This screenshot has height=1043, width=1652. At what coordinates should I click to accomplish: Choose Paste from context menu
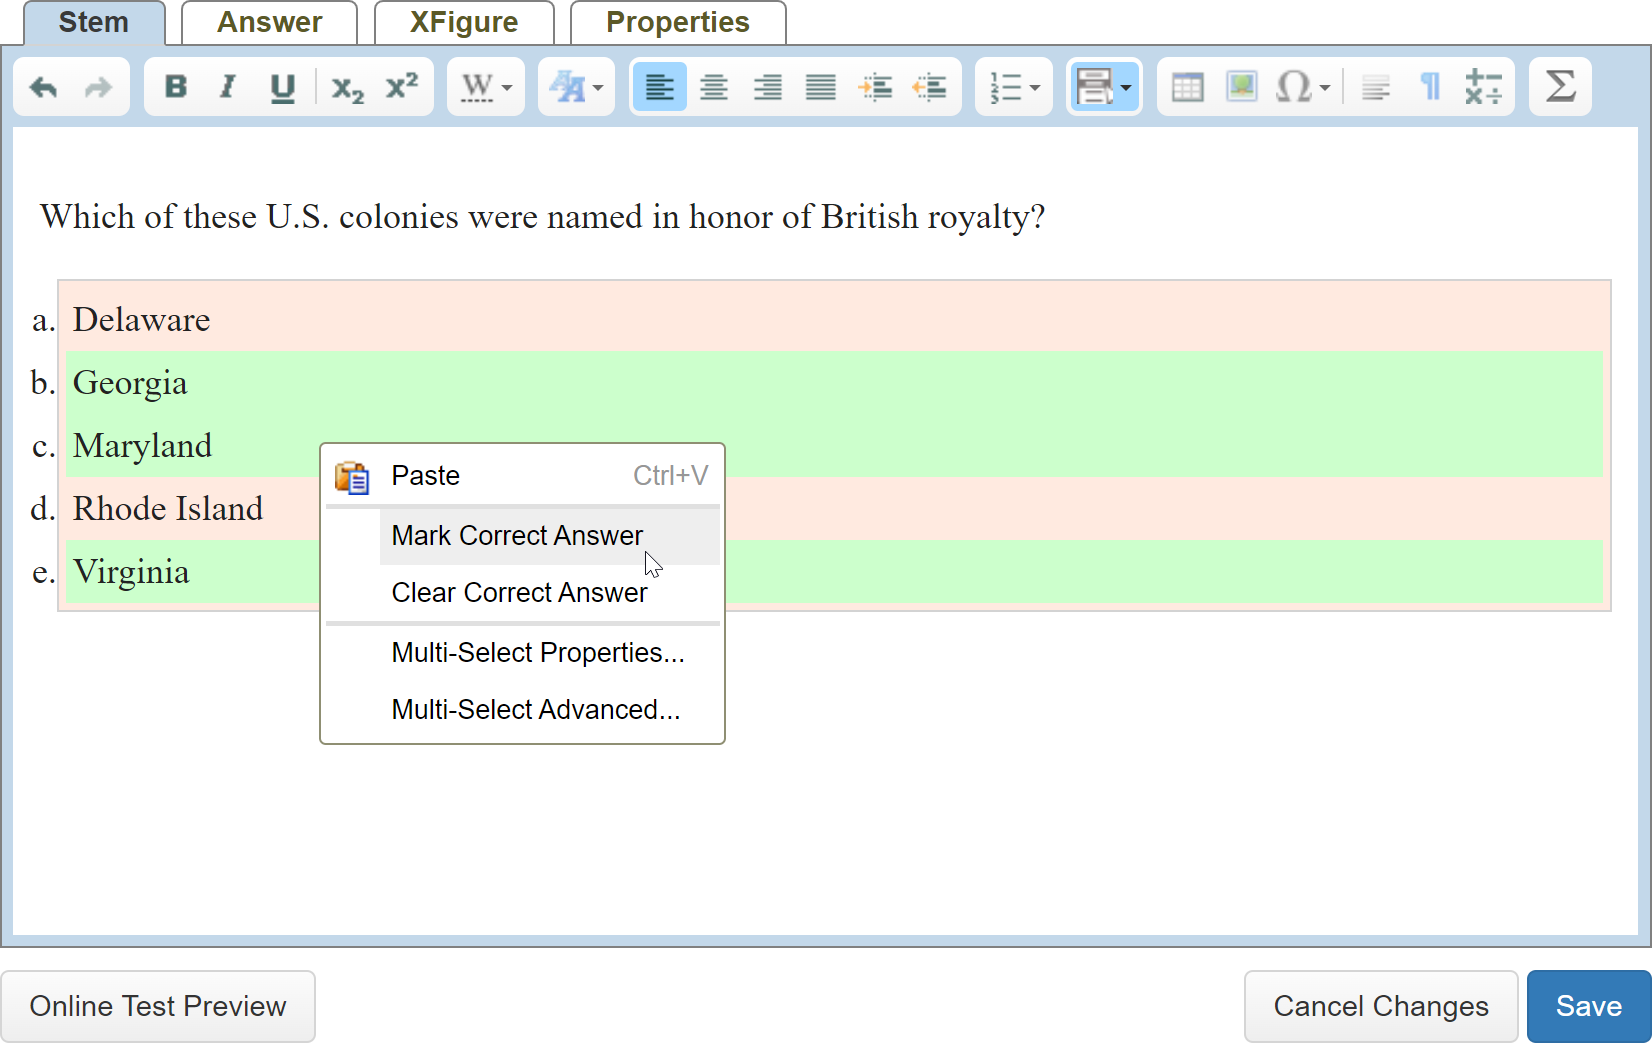tap(522, 476)
